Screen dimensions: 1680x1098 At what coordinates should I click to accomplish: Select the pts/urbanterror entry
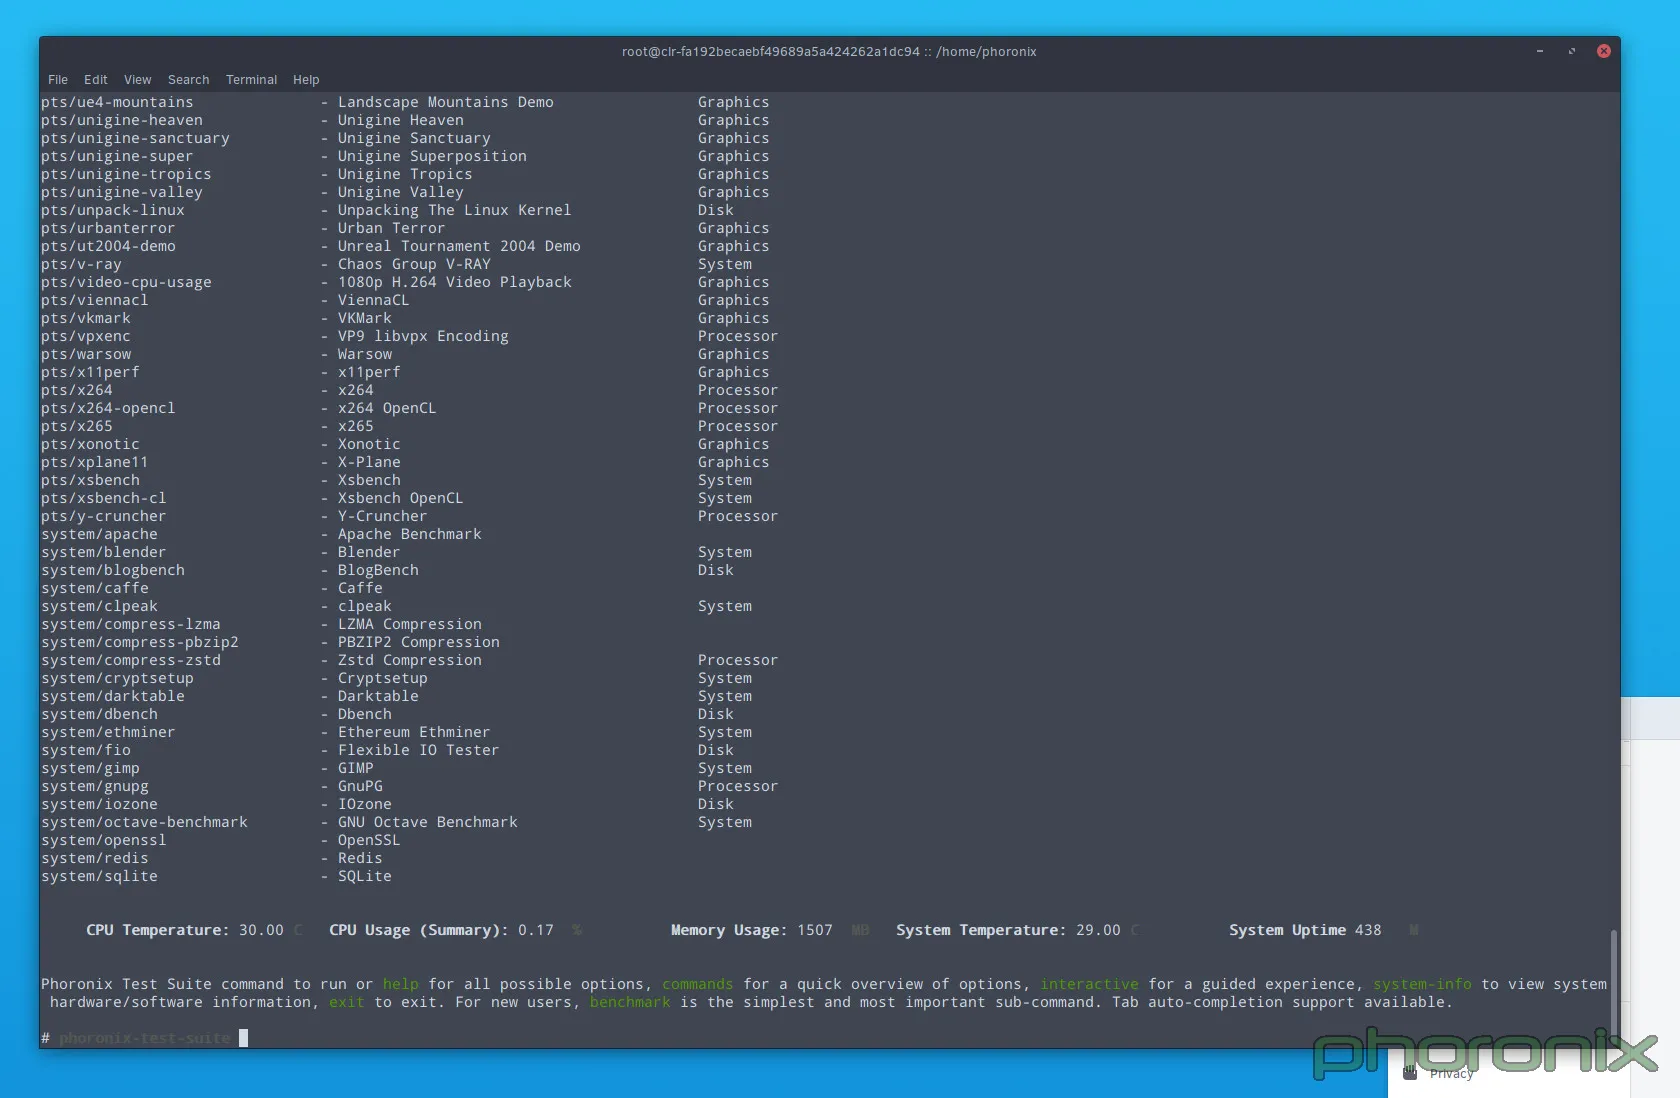click(x=108, y=228)
